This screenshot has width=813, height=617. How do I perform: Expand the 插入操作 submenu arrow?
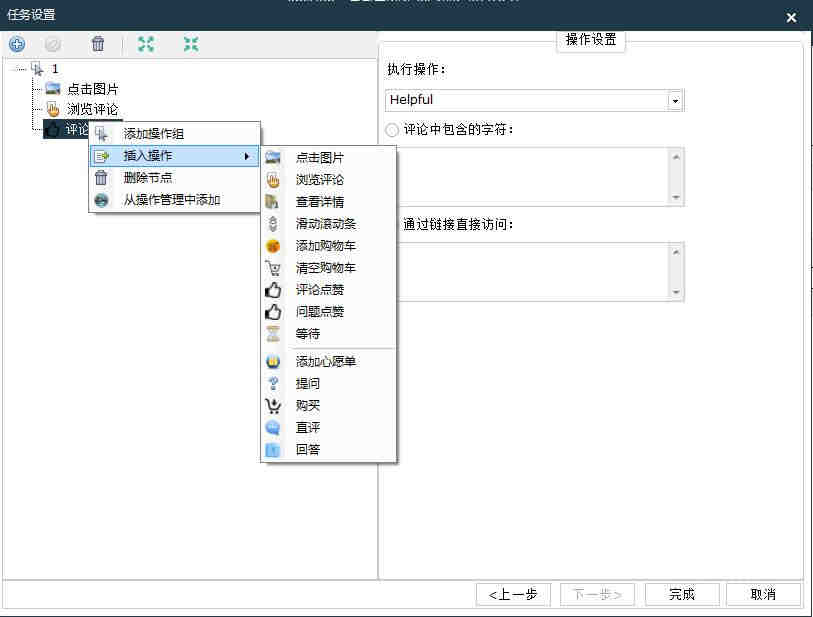[247, 156]
